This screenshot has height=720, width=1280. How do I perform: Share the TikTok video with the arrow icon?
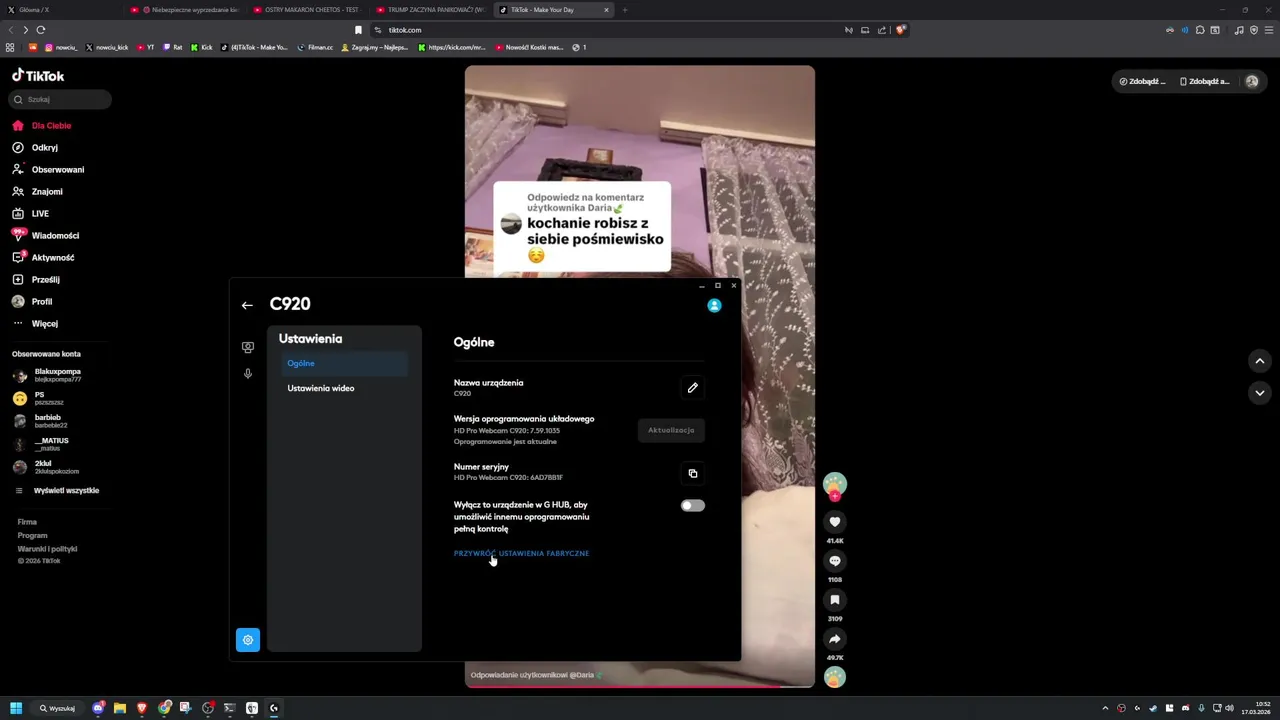point(835,639)
